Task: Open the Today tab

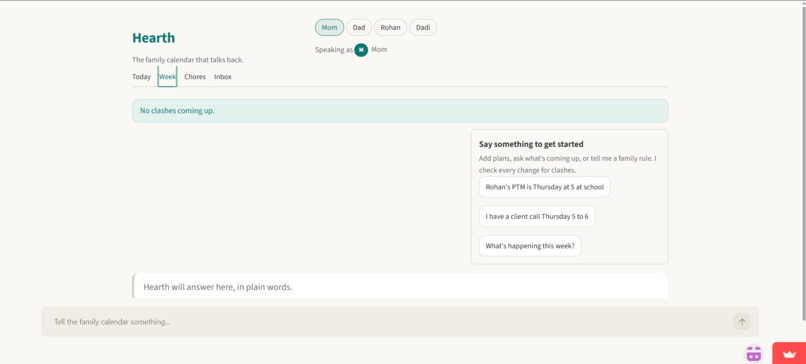Action: [x=141, y=77]
